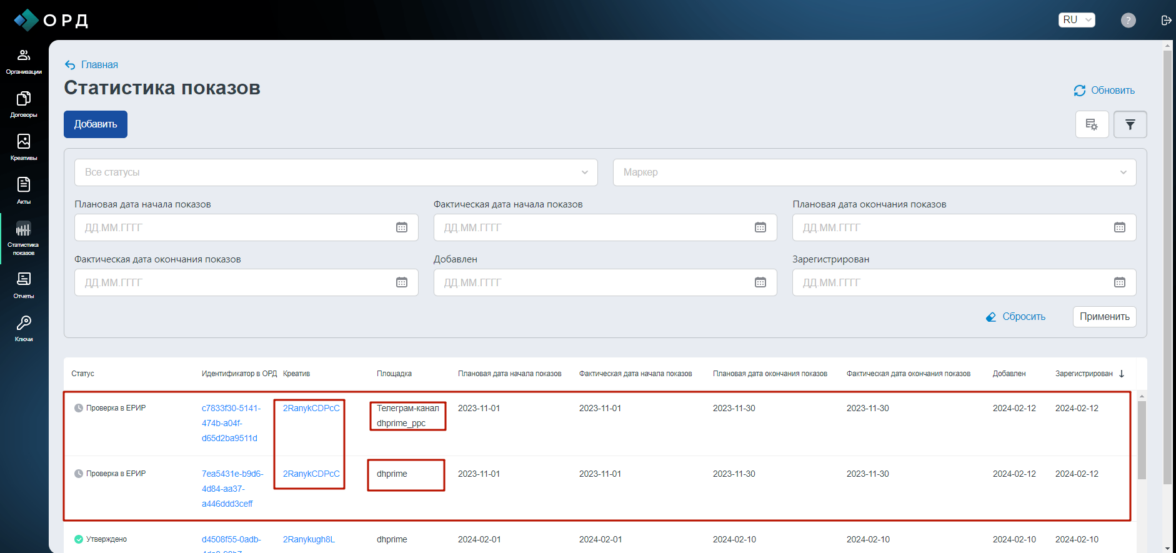This screenshot has height=553, width=1176.
Task: Click the Добавить button
Action: tap(95, 125)
